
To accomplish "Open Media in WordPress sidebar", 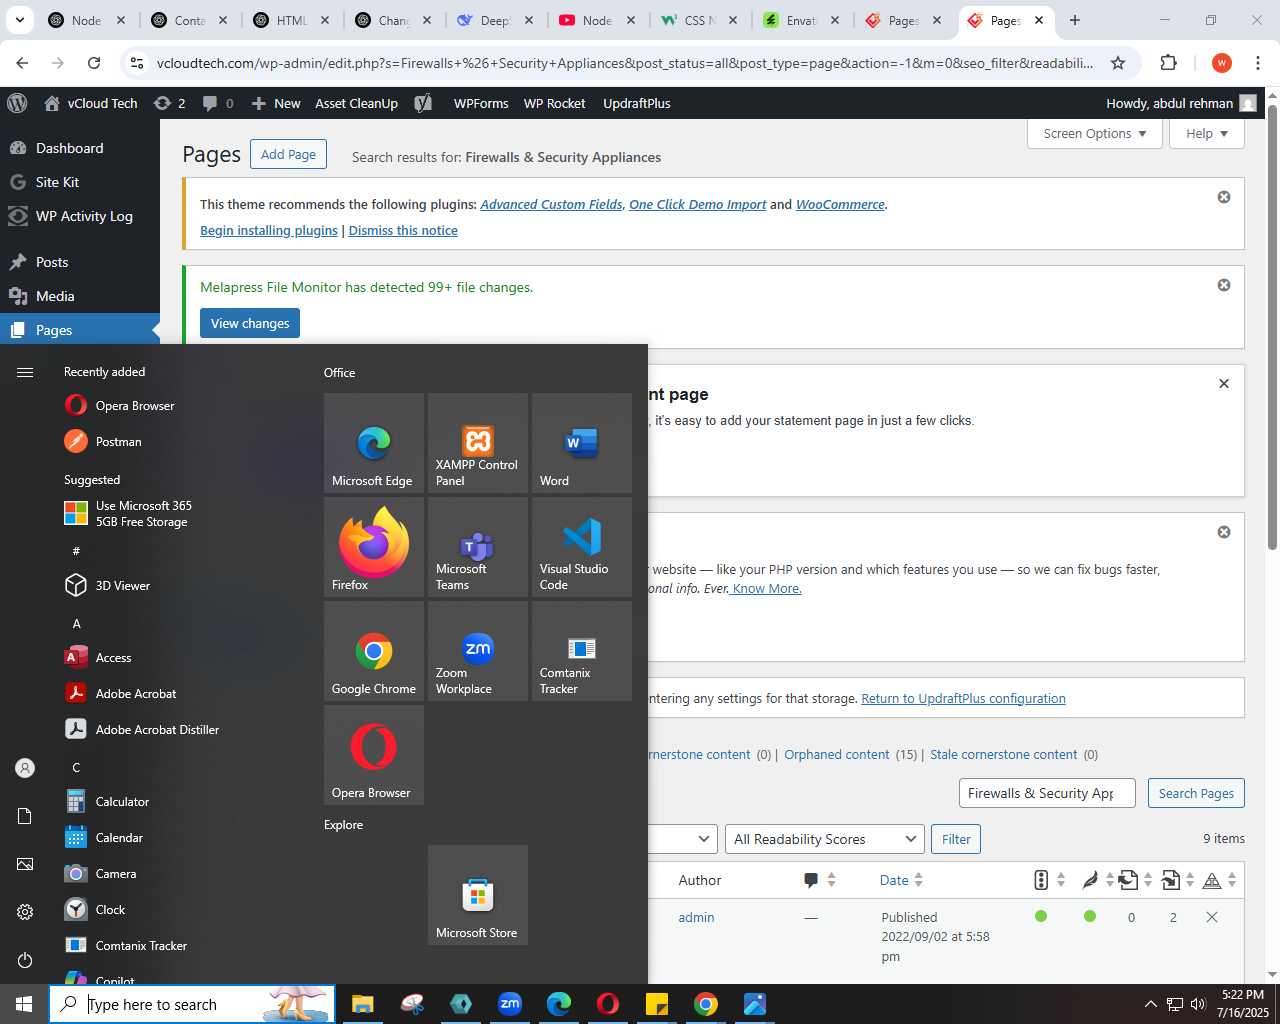I will 80,296.
